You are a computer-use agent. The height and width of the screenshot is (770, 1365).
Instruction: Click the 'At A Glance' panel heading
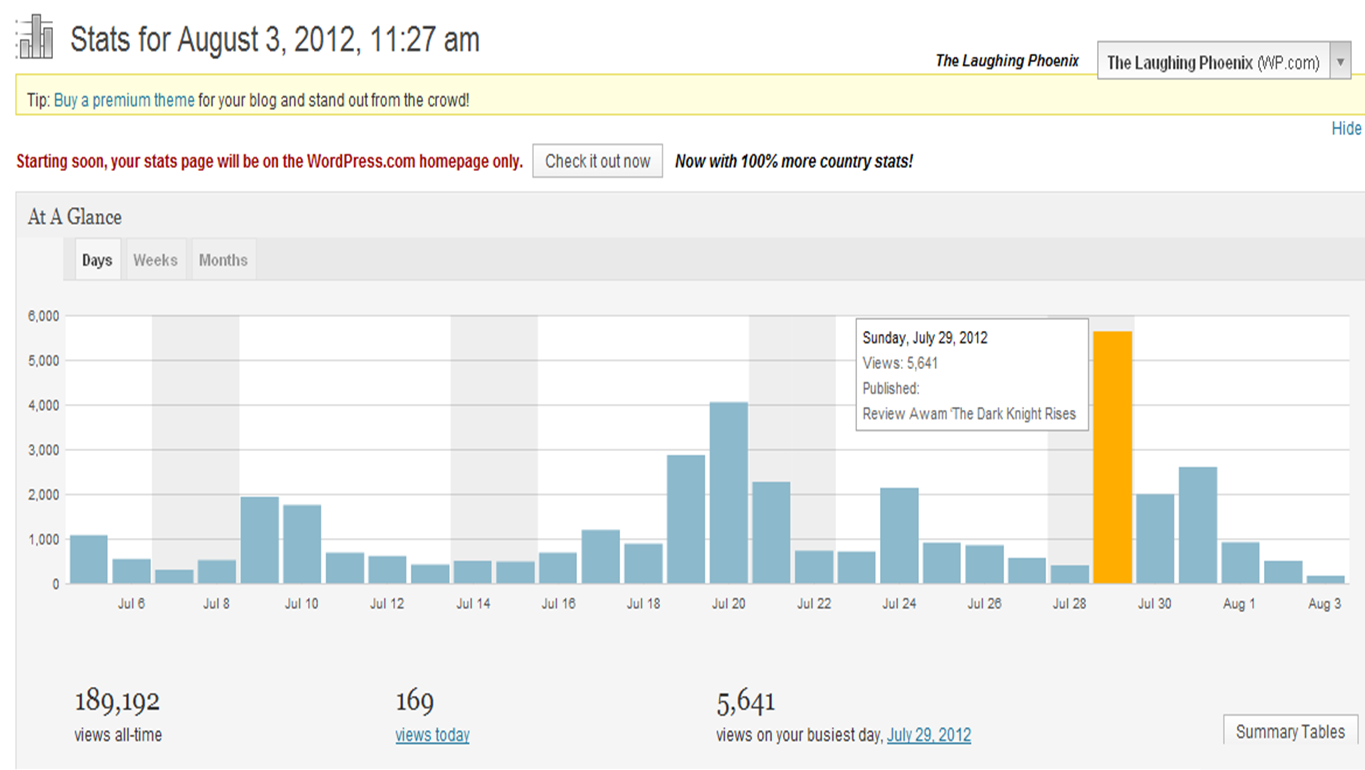(75, 217)
